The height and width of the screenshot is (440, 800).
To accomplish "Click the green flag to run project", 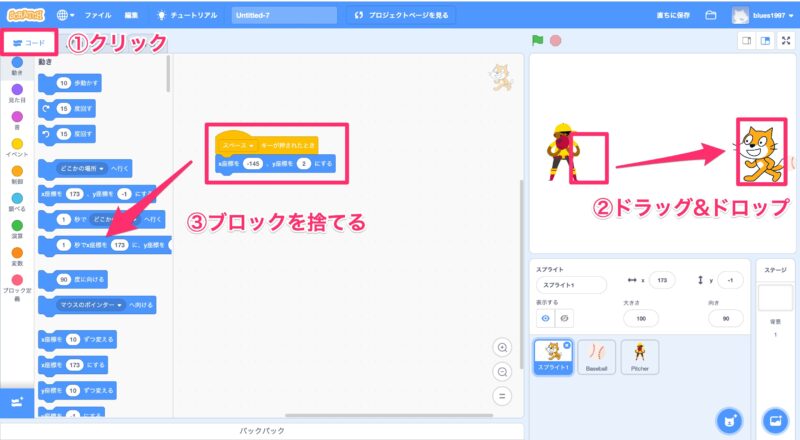I will coord(537,41).
